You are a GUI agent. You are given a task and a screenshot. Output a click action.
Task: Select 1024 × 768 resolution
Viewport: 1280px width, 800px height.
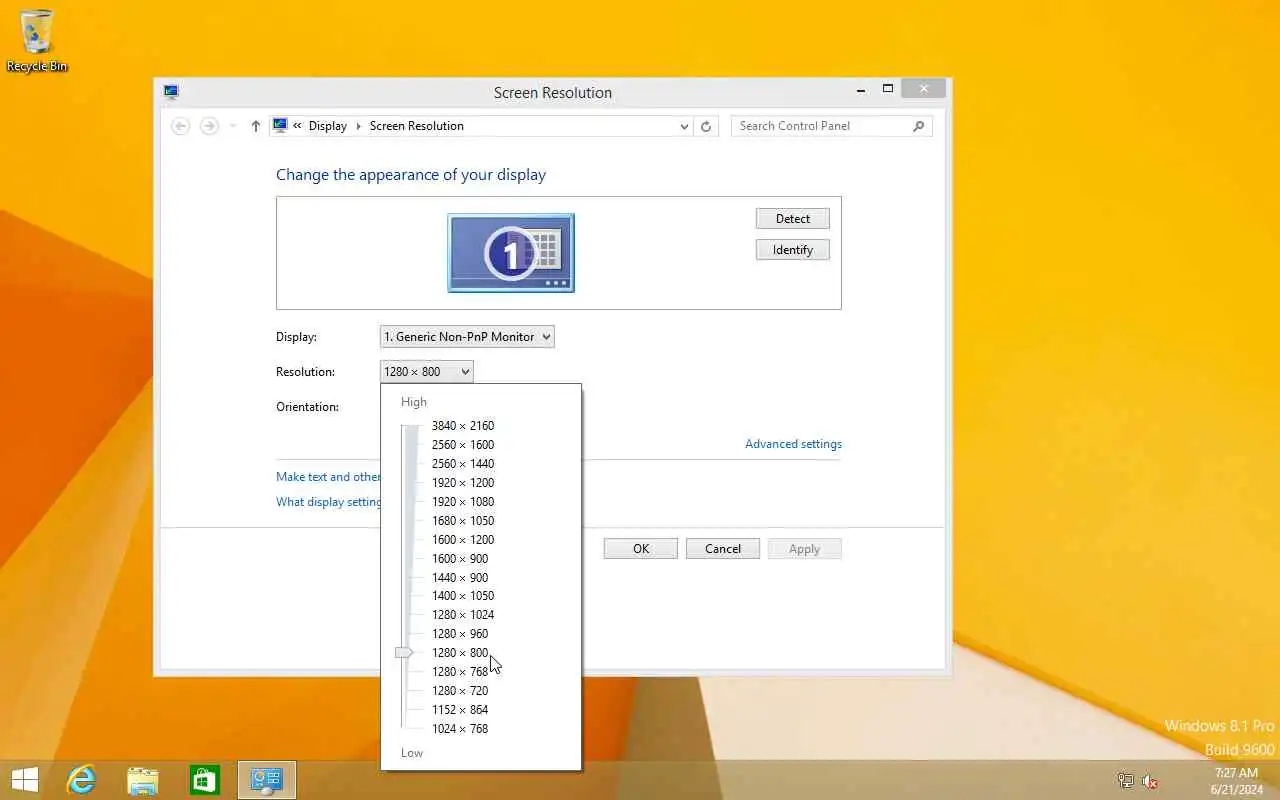click(460, 729)
